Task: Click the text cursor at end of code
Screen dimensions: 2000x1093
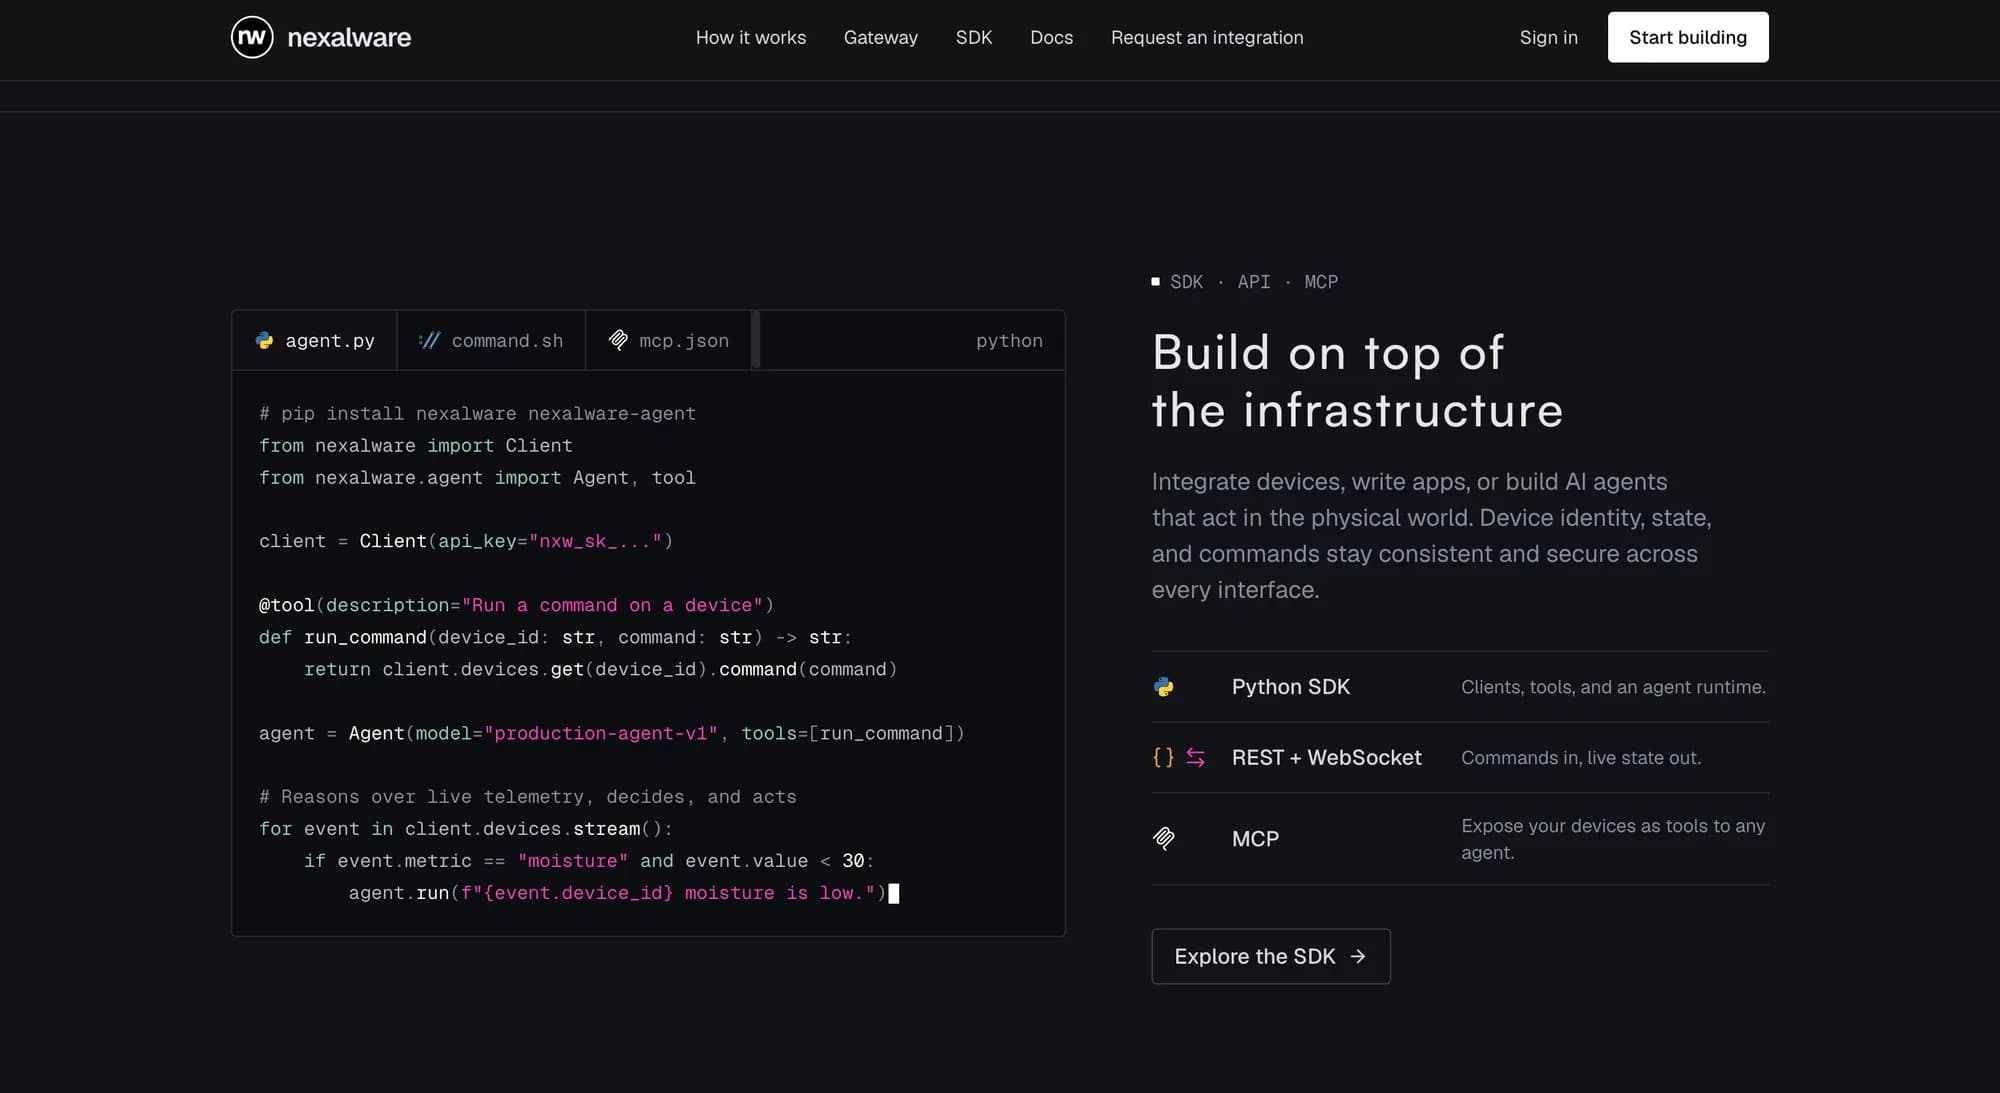Action: [894, 894]
